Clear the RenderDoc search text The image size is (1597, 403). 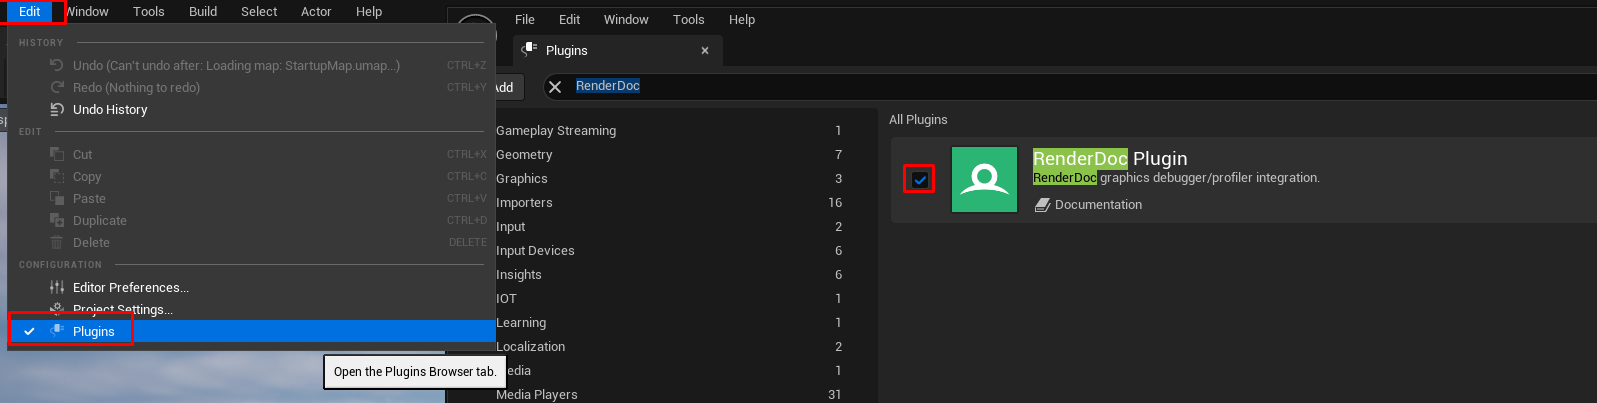pyautogui.click(x=555, y=87)
